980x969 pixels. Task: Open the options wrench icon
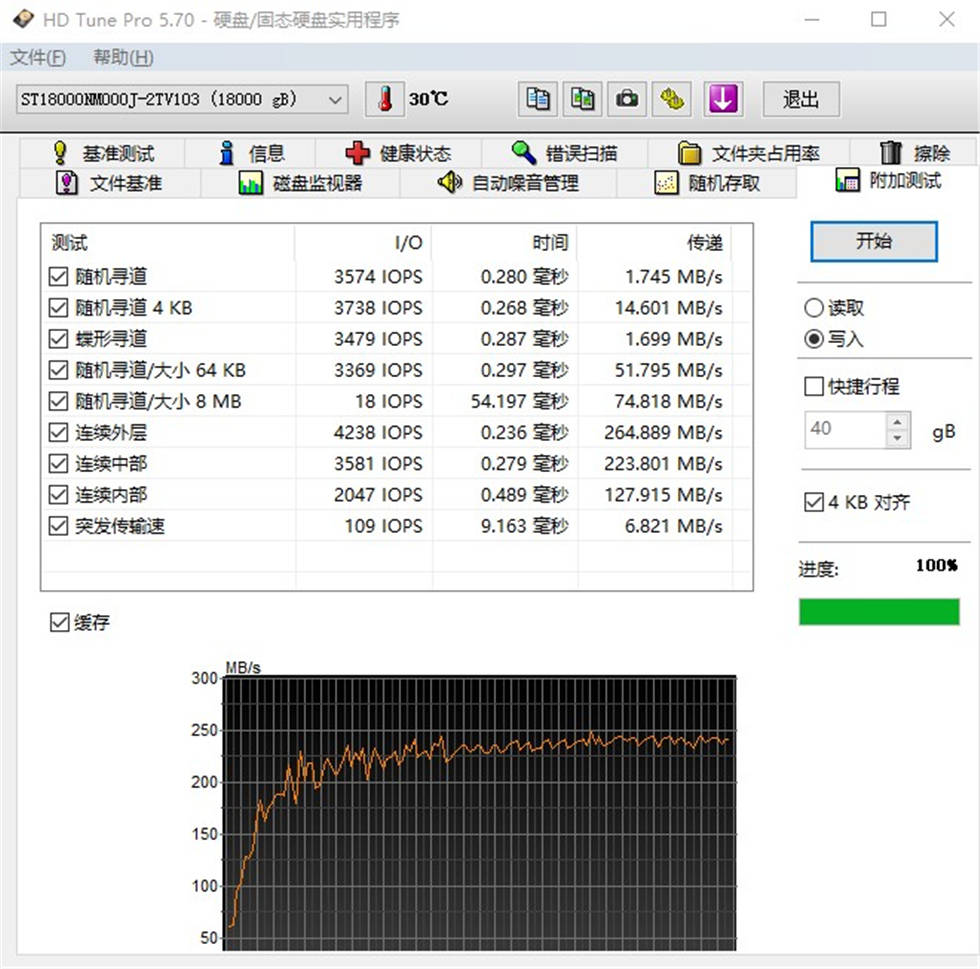pos(672,99)
